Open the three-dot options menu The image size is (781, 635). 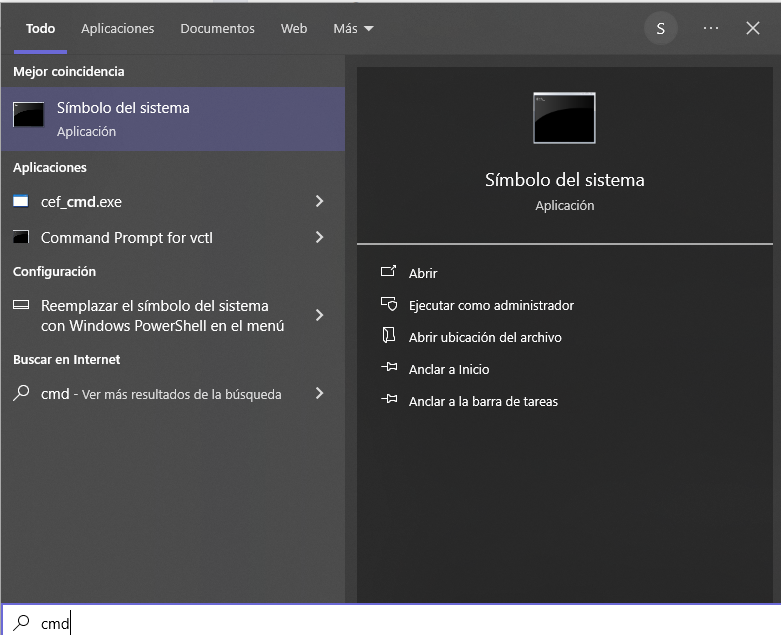pos(711,28)
